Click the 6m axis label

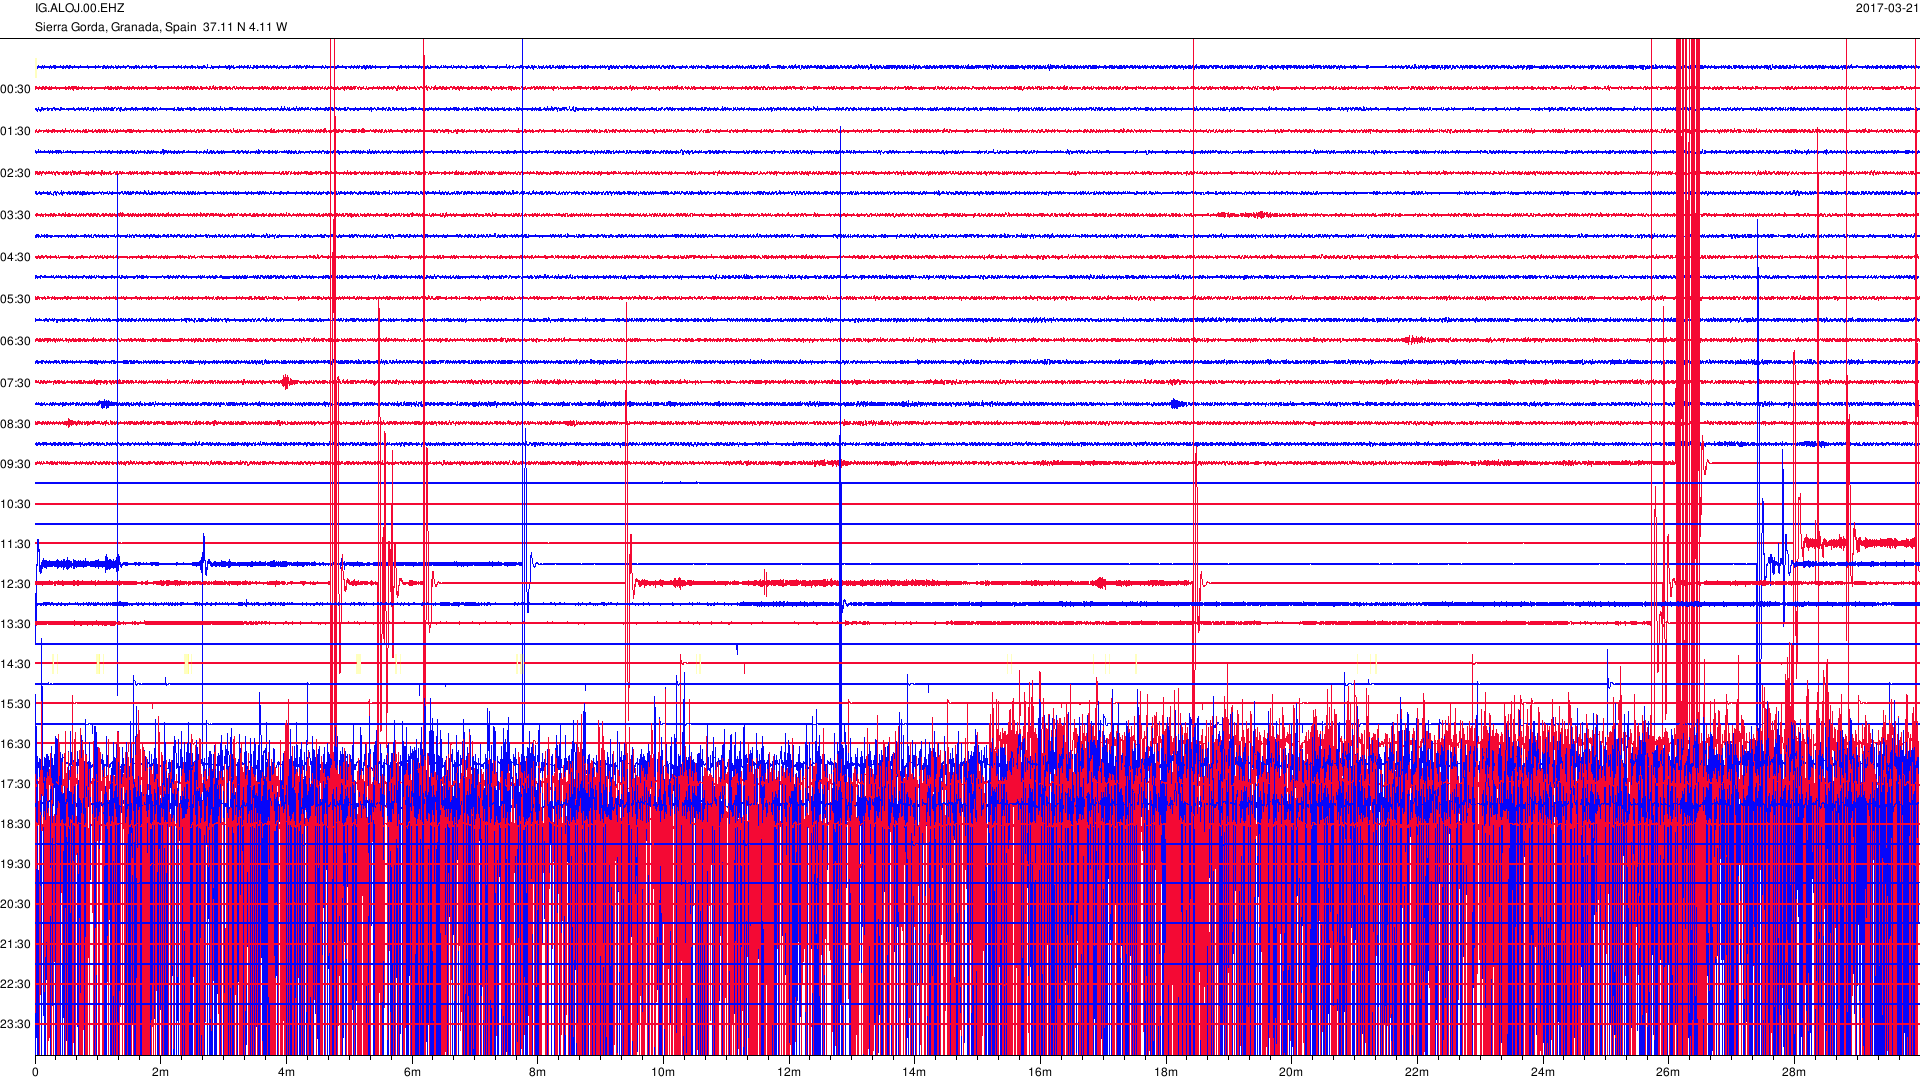pyautogui.click(x=412, y=1072)
